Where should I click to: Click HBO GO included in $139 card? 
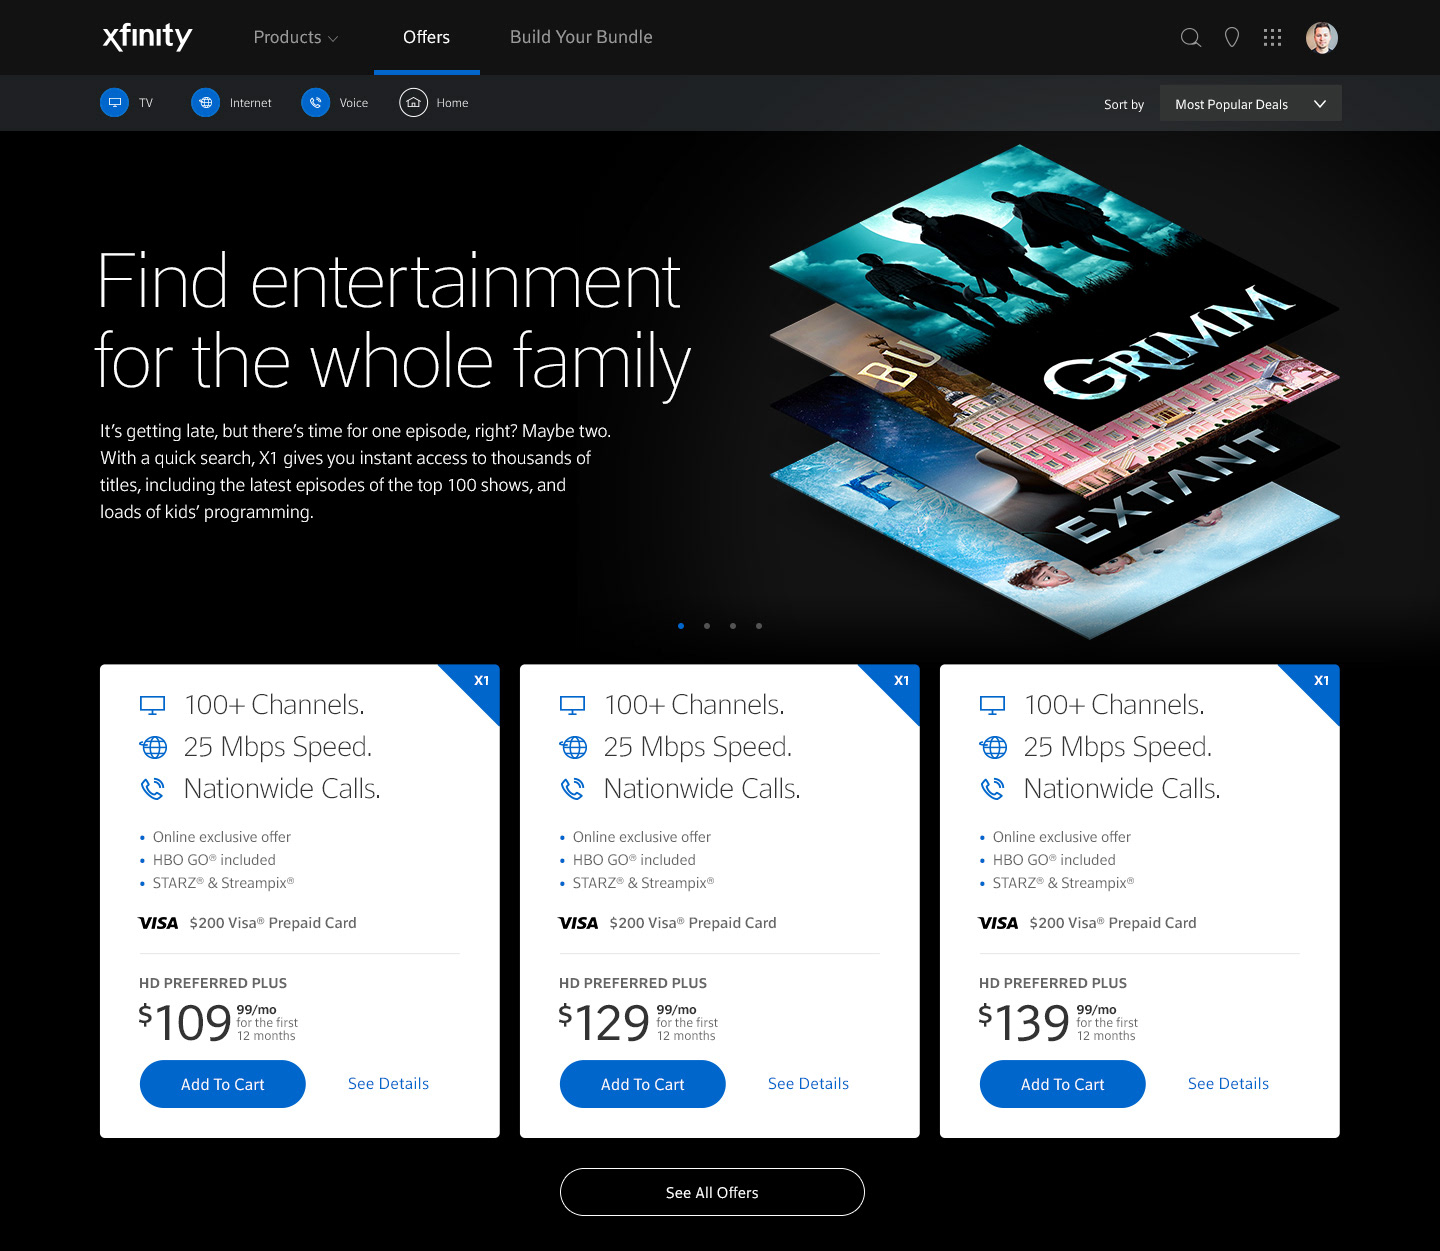pyautogui.click(x=1054, y=860)
